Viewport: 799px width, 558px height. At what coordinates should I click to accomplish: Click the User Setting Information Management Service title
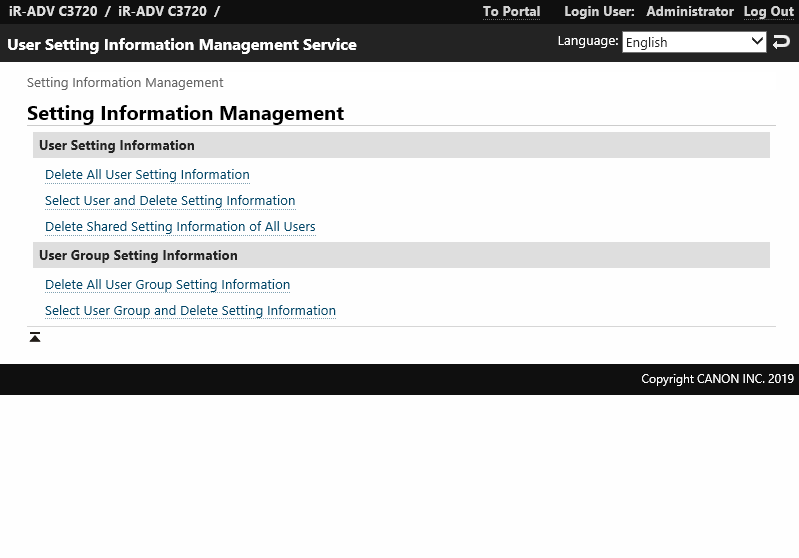182,45
